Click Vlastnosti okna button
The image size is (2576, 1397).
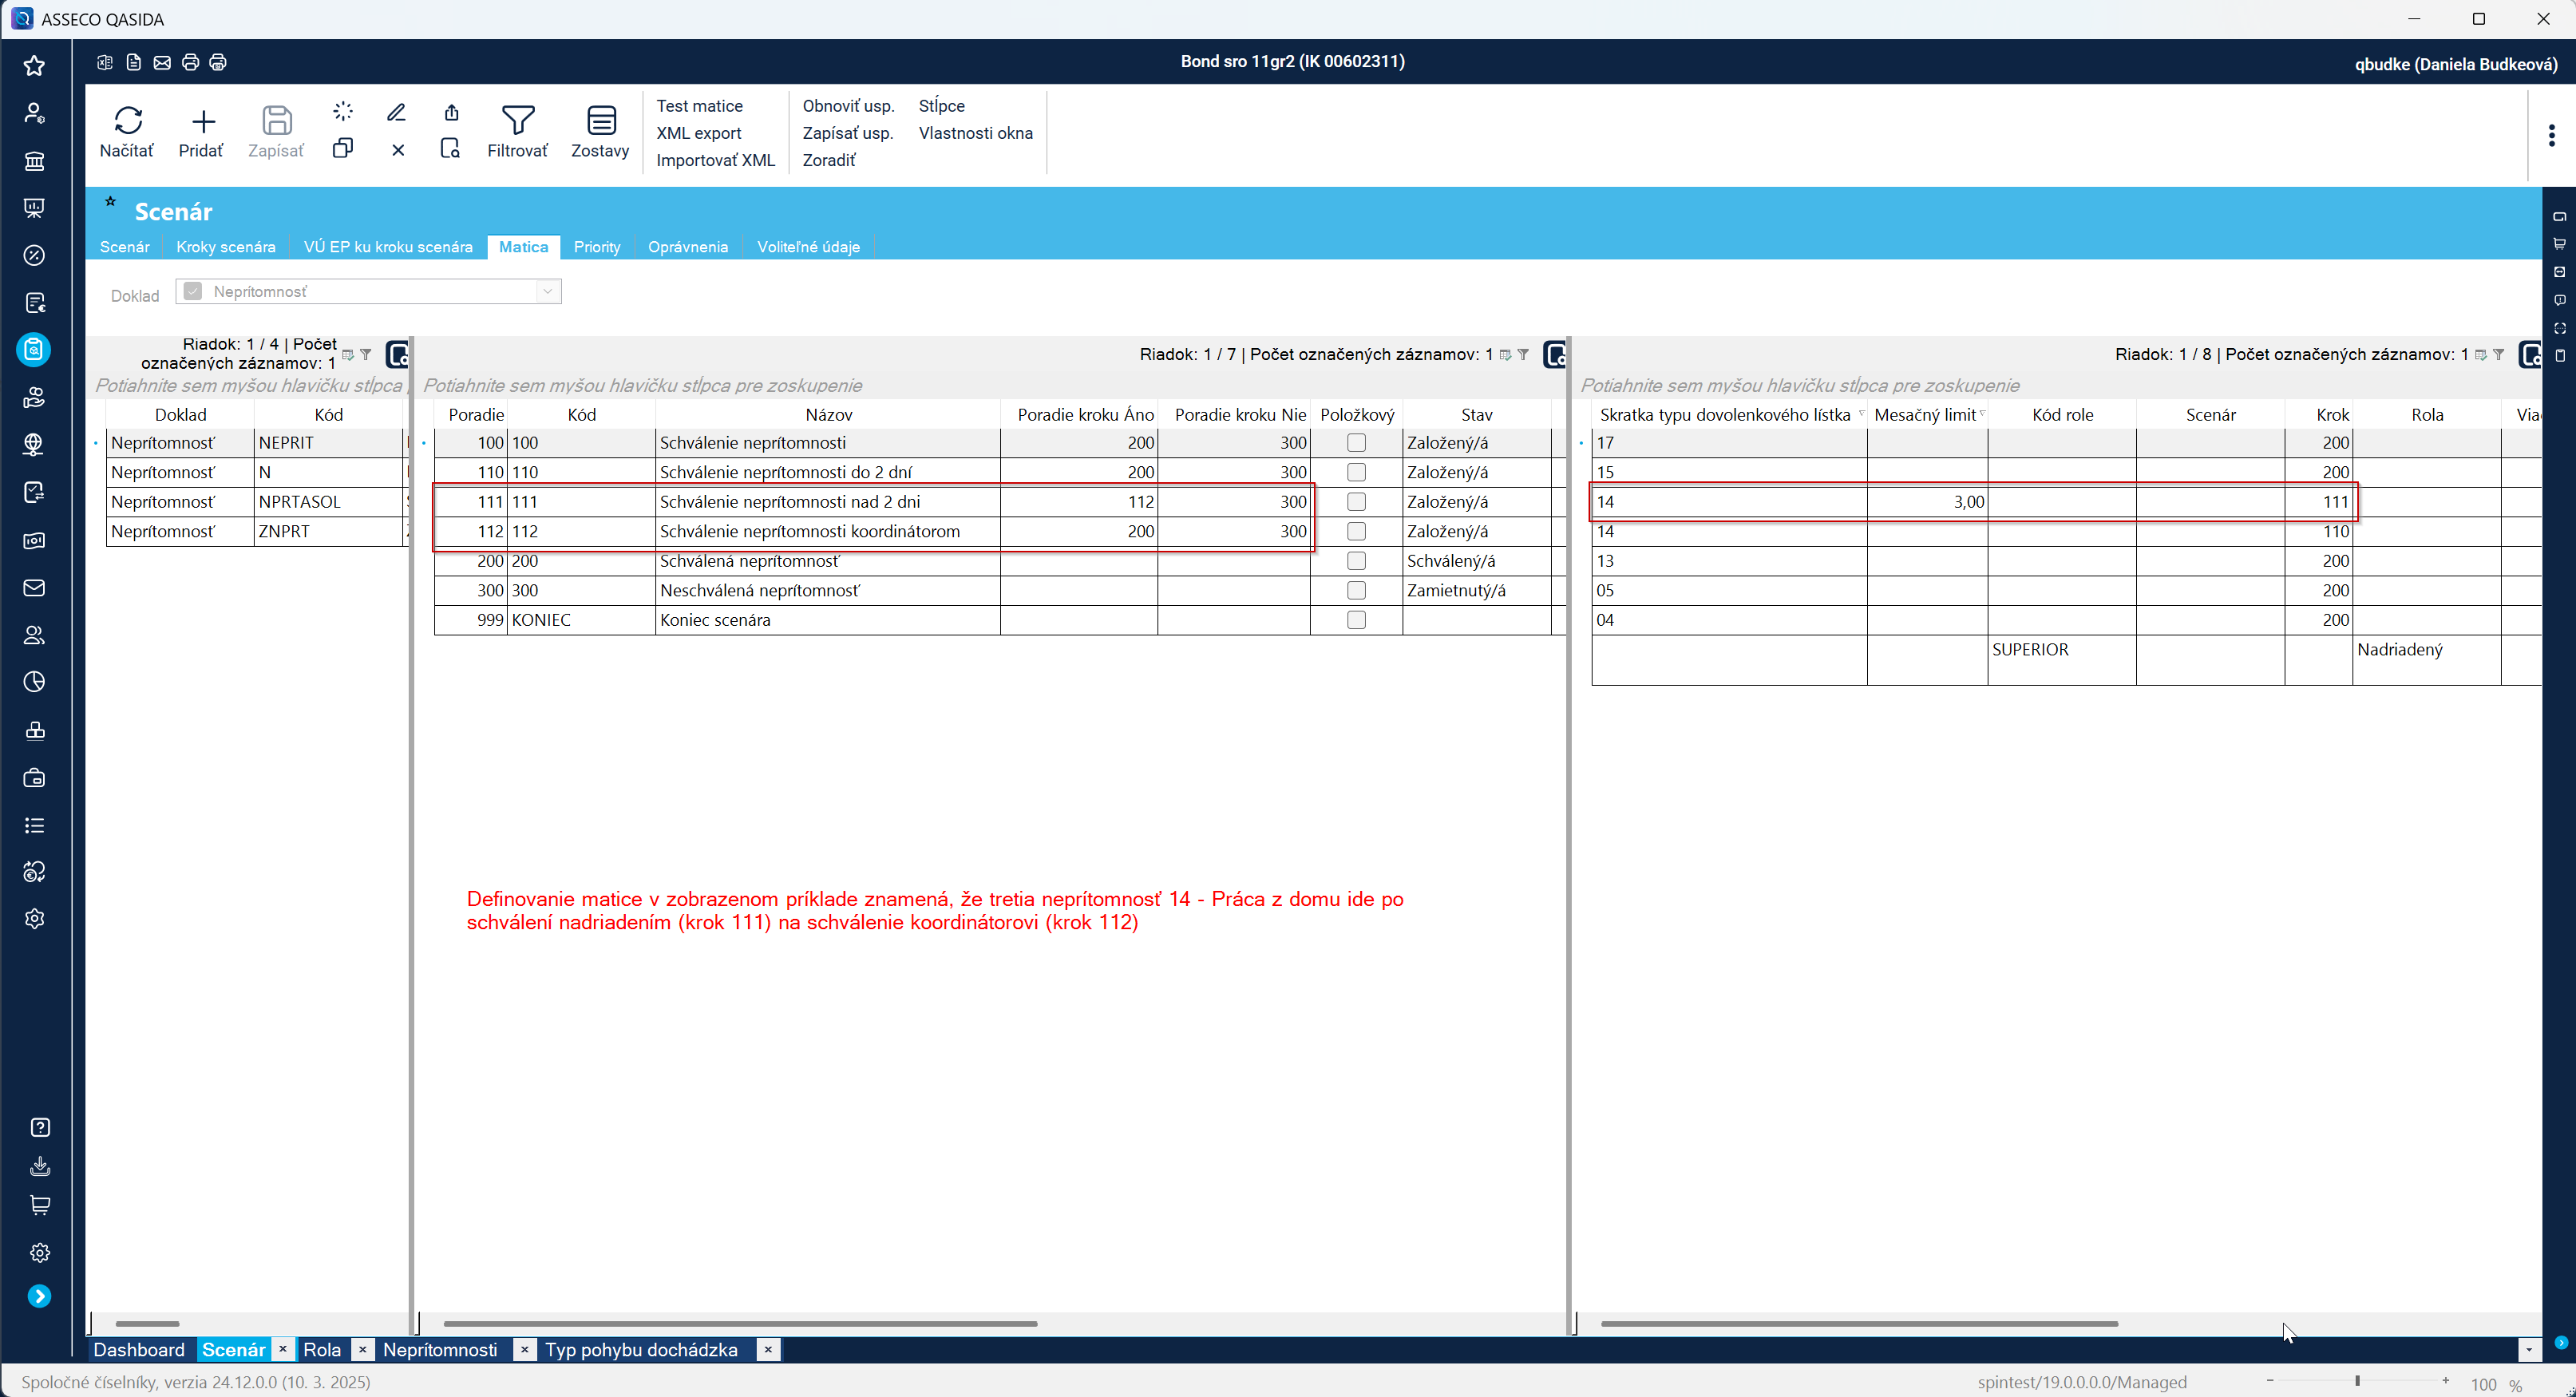click(975, 133)
